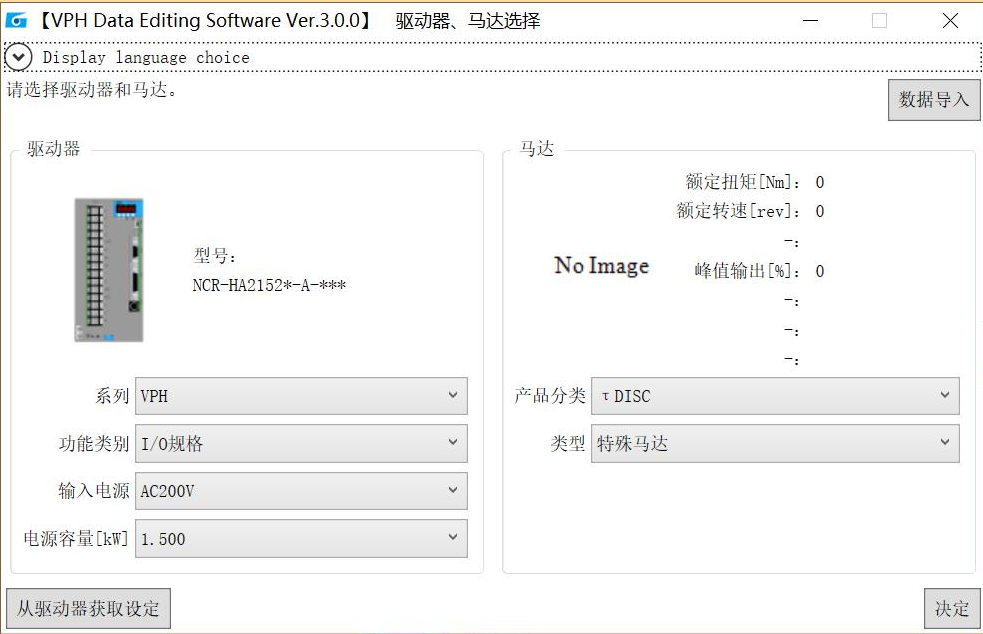Click the 额定转速[rev] value field
Image resolution: width=983 pixels, height=634 pixels.
tap(820, 211)
